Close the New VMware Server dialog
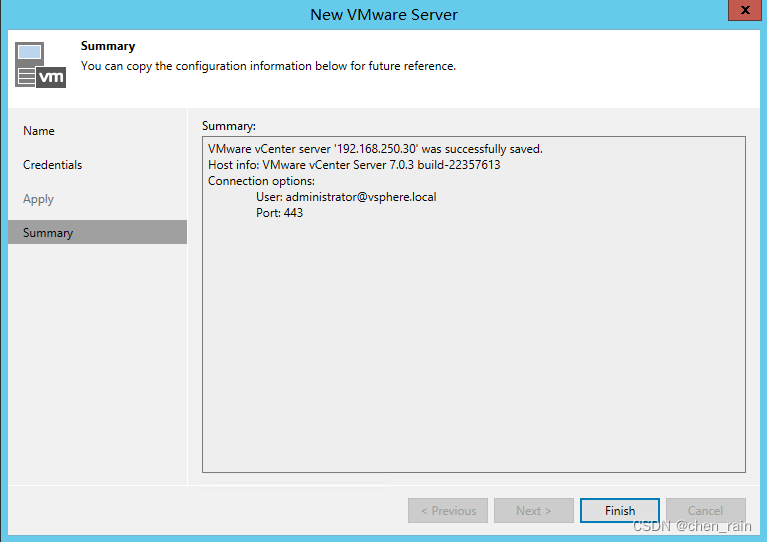 [744, 10]
